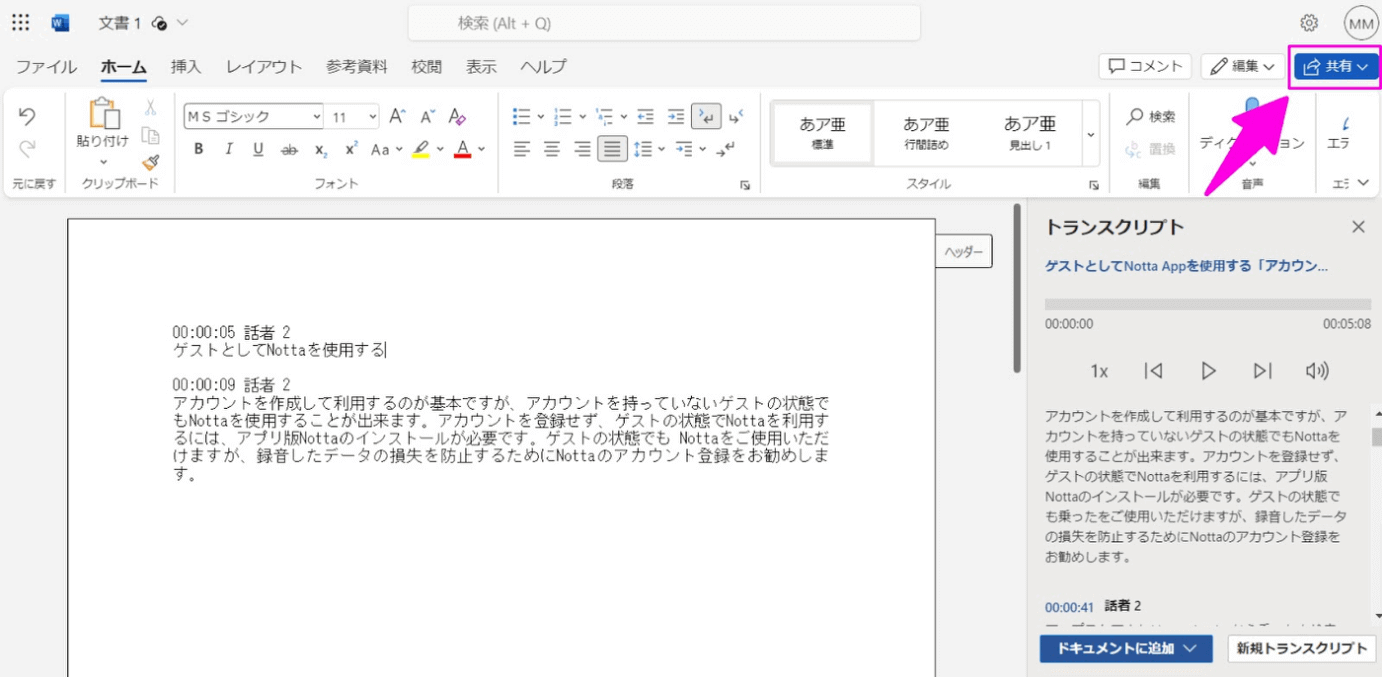
Task: Open the 編集 mode dropdown
Action: tap(1243, 66)
